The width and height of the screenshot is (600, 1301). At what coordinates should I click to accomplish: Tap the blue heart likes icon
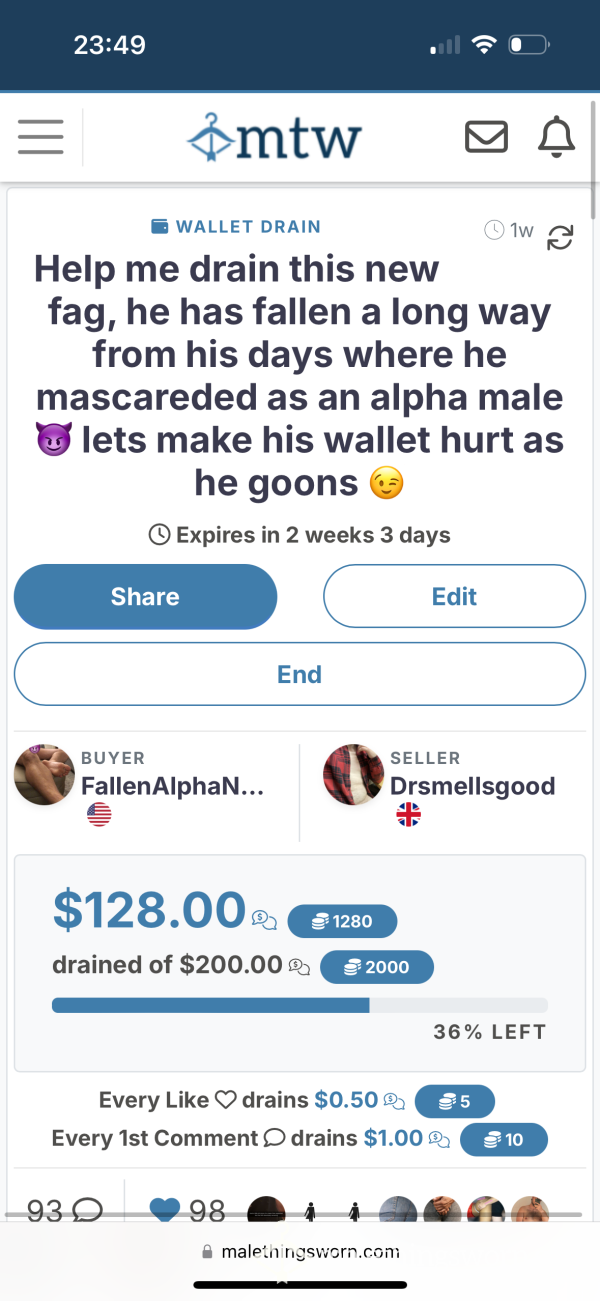[164, 1211]
